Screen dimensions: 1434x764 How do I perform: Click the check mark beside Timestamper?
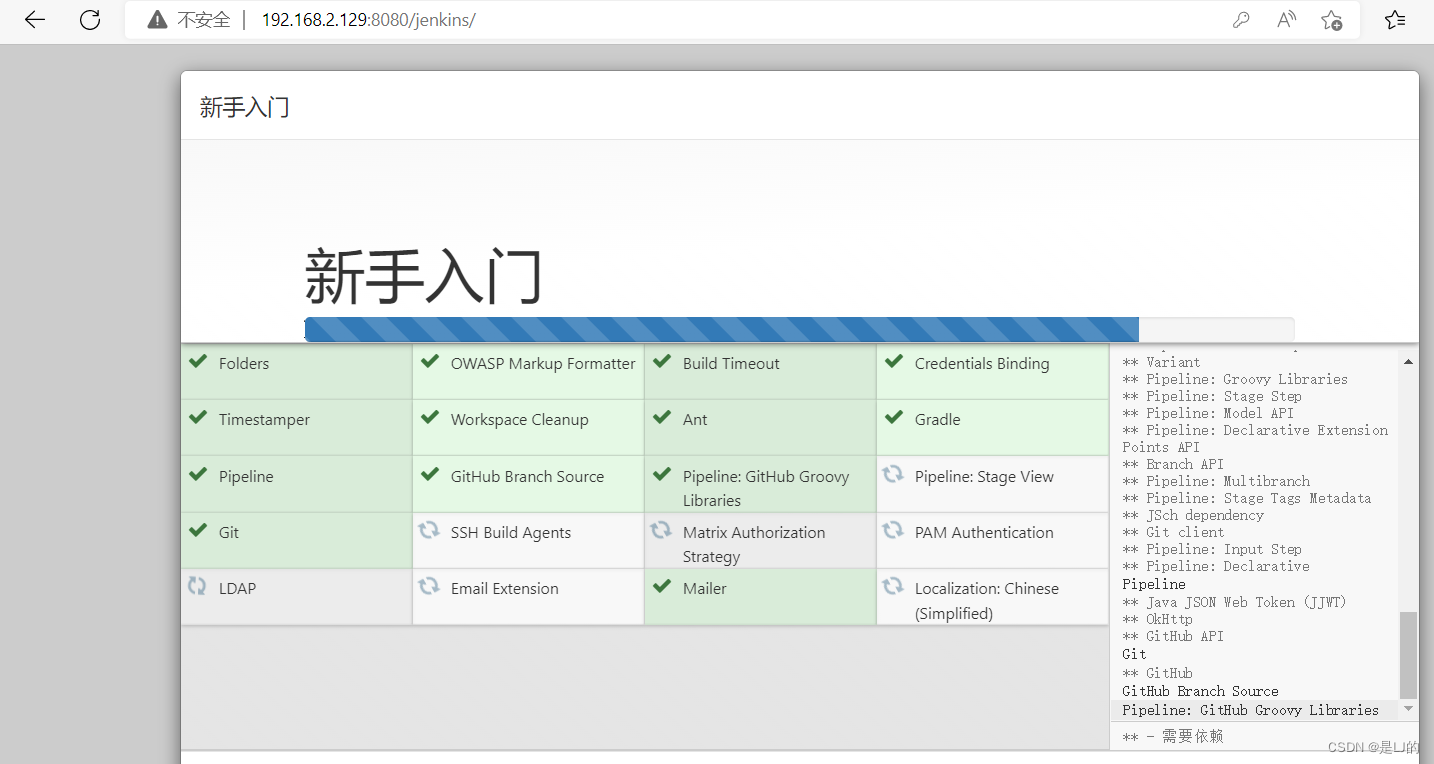[198, 417]
